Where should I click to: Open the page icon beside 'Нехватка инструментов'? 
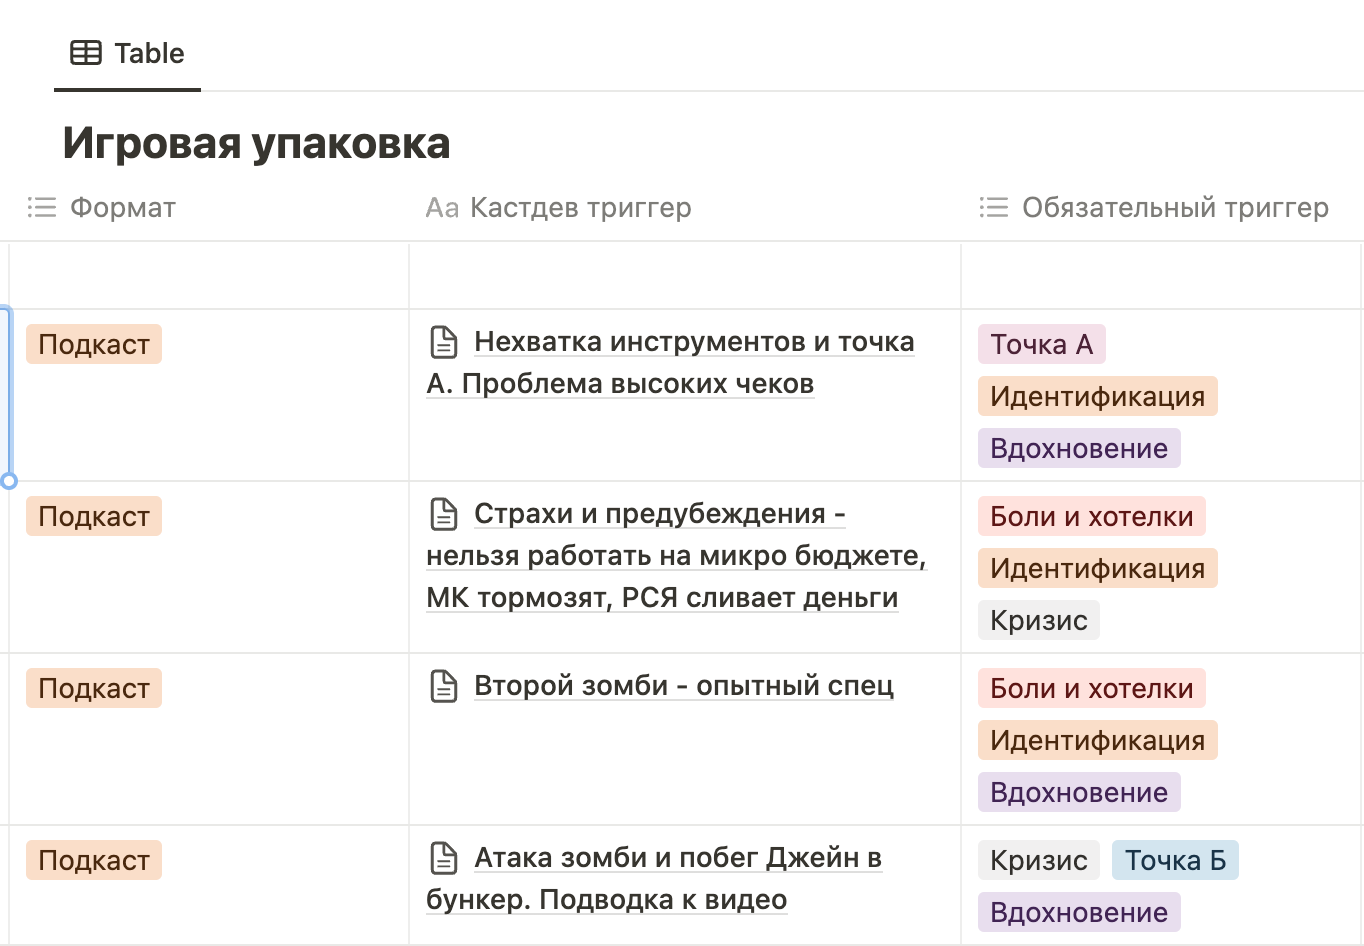[x=443, y=342]
